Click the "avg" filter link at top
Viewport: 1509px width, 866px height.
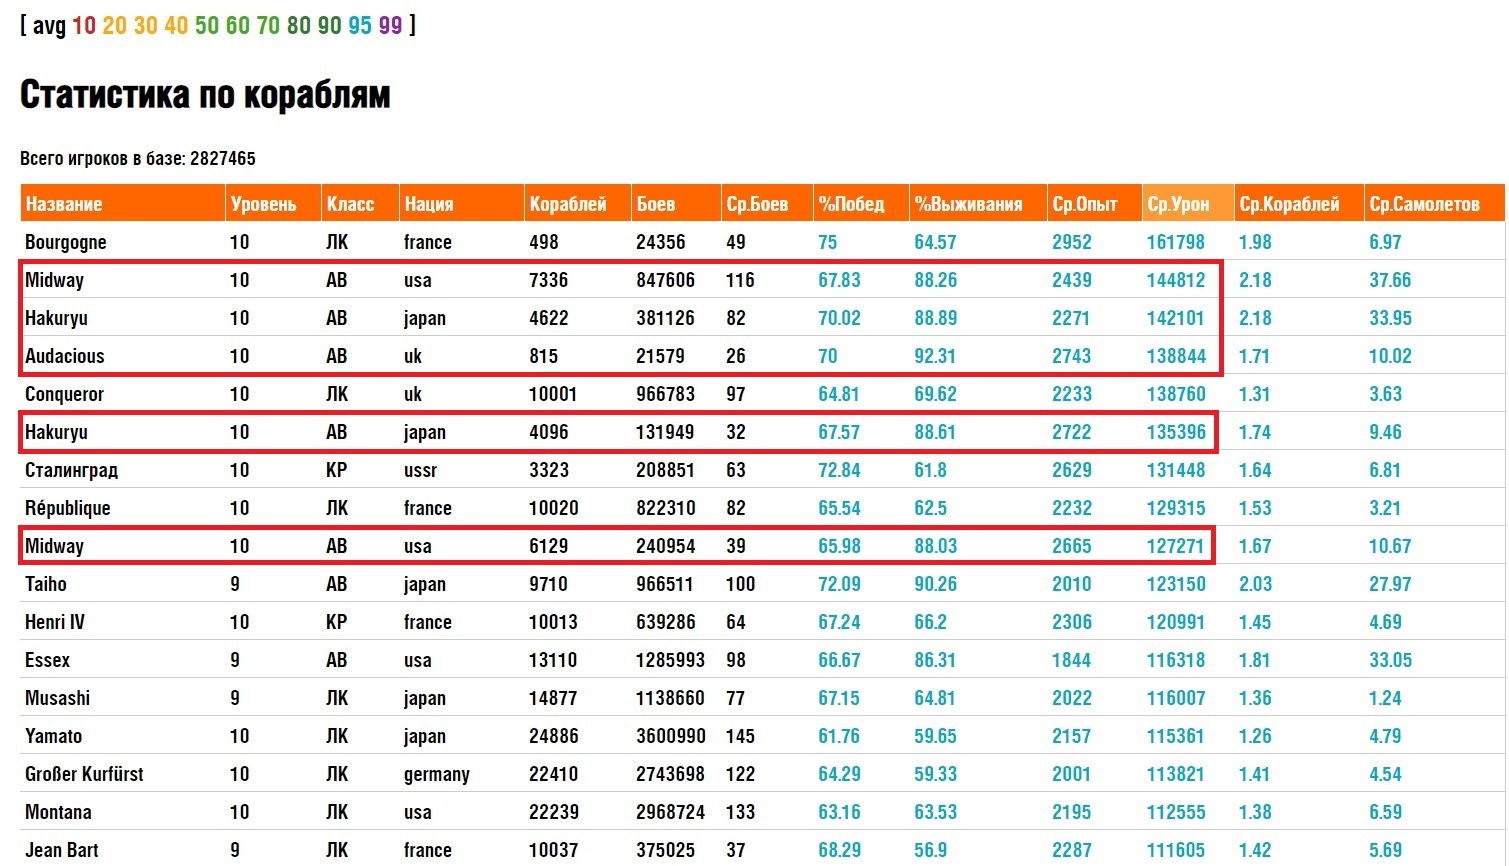[49, 25]
